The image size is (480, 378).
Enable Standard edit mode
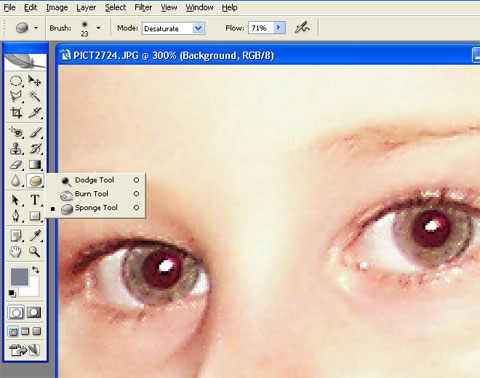16,313
